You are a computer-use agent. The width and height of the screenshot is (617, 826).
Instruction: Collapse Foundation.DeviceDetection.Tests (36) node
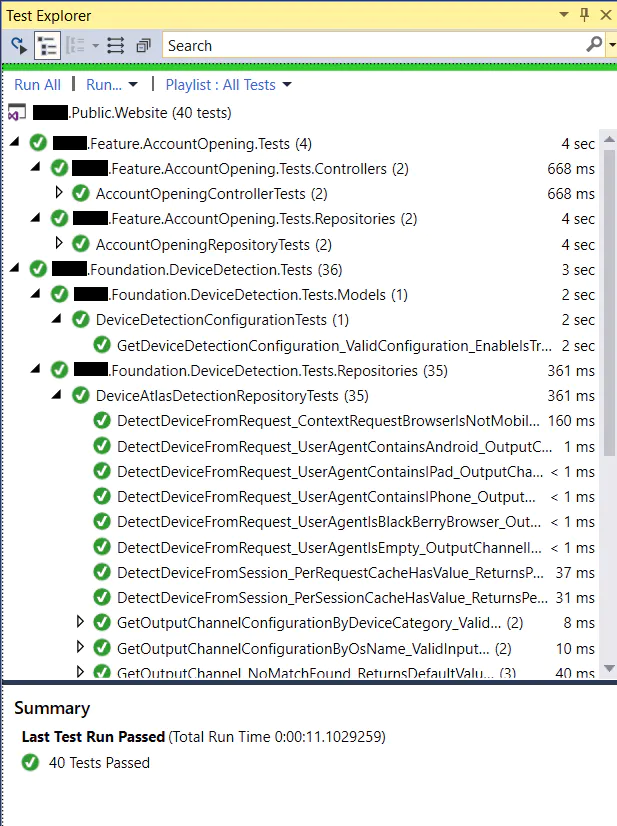click(x=15, y=268)
